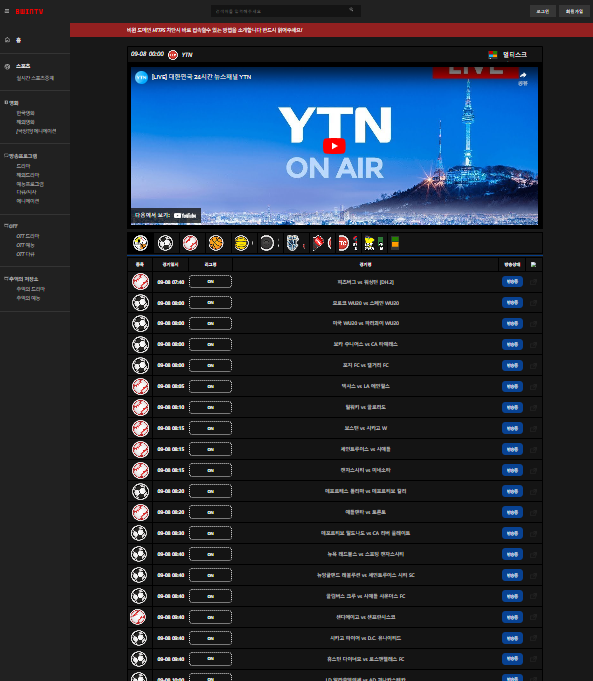Expand the OTT section heading
This screenshot has width=593, height=681.
(11, 226)
